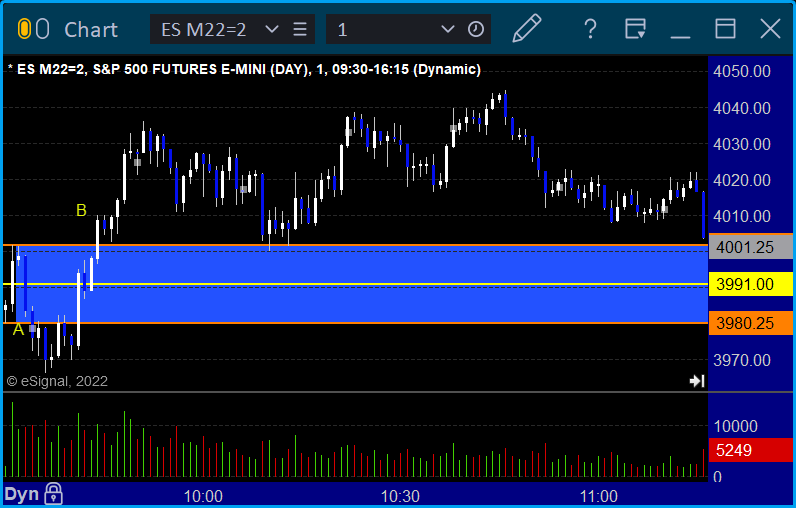
Task: Click the 3970.00 price axis label
Action: pos(742,360)
